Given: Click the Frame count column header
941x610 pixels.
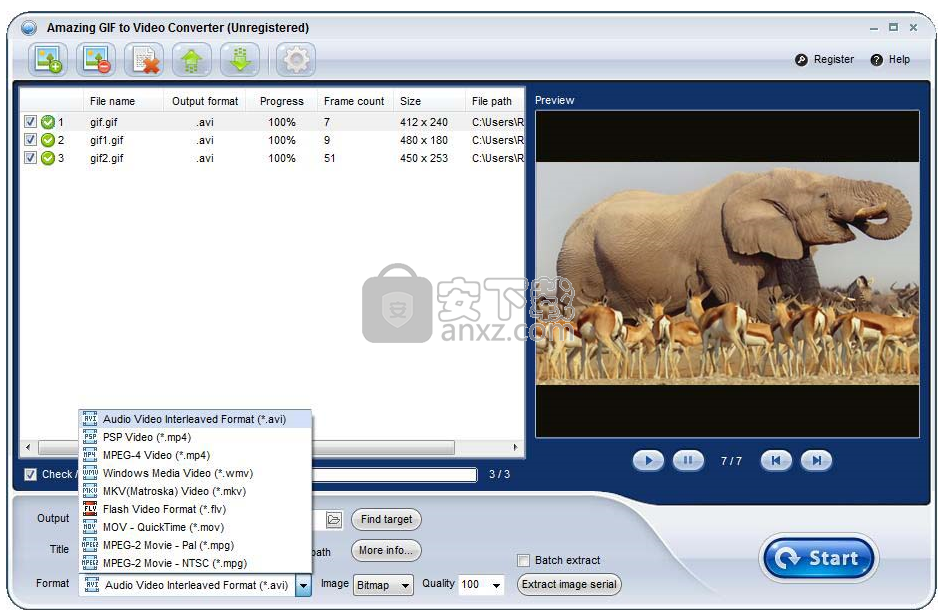Looking at the screenshot, I should pos(354,101).
